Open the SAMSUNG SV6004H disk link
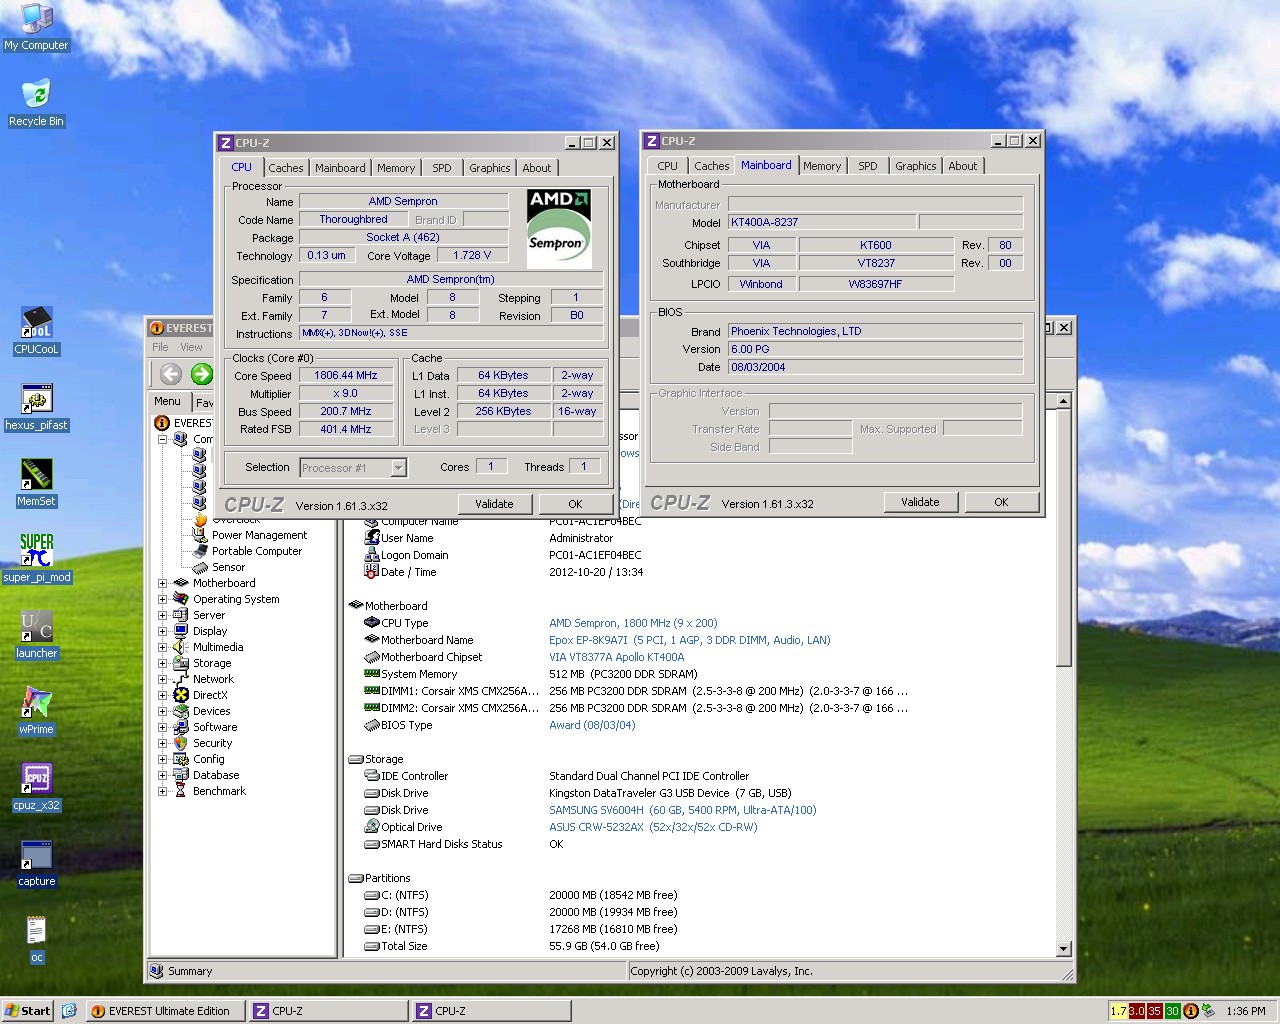 682,810
